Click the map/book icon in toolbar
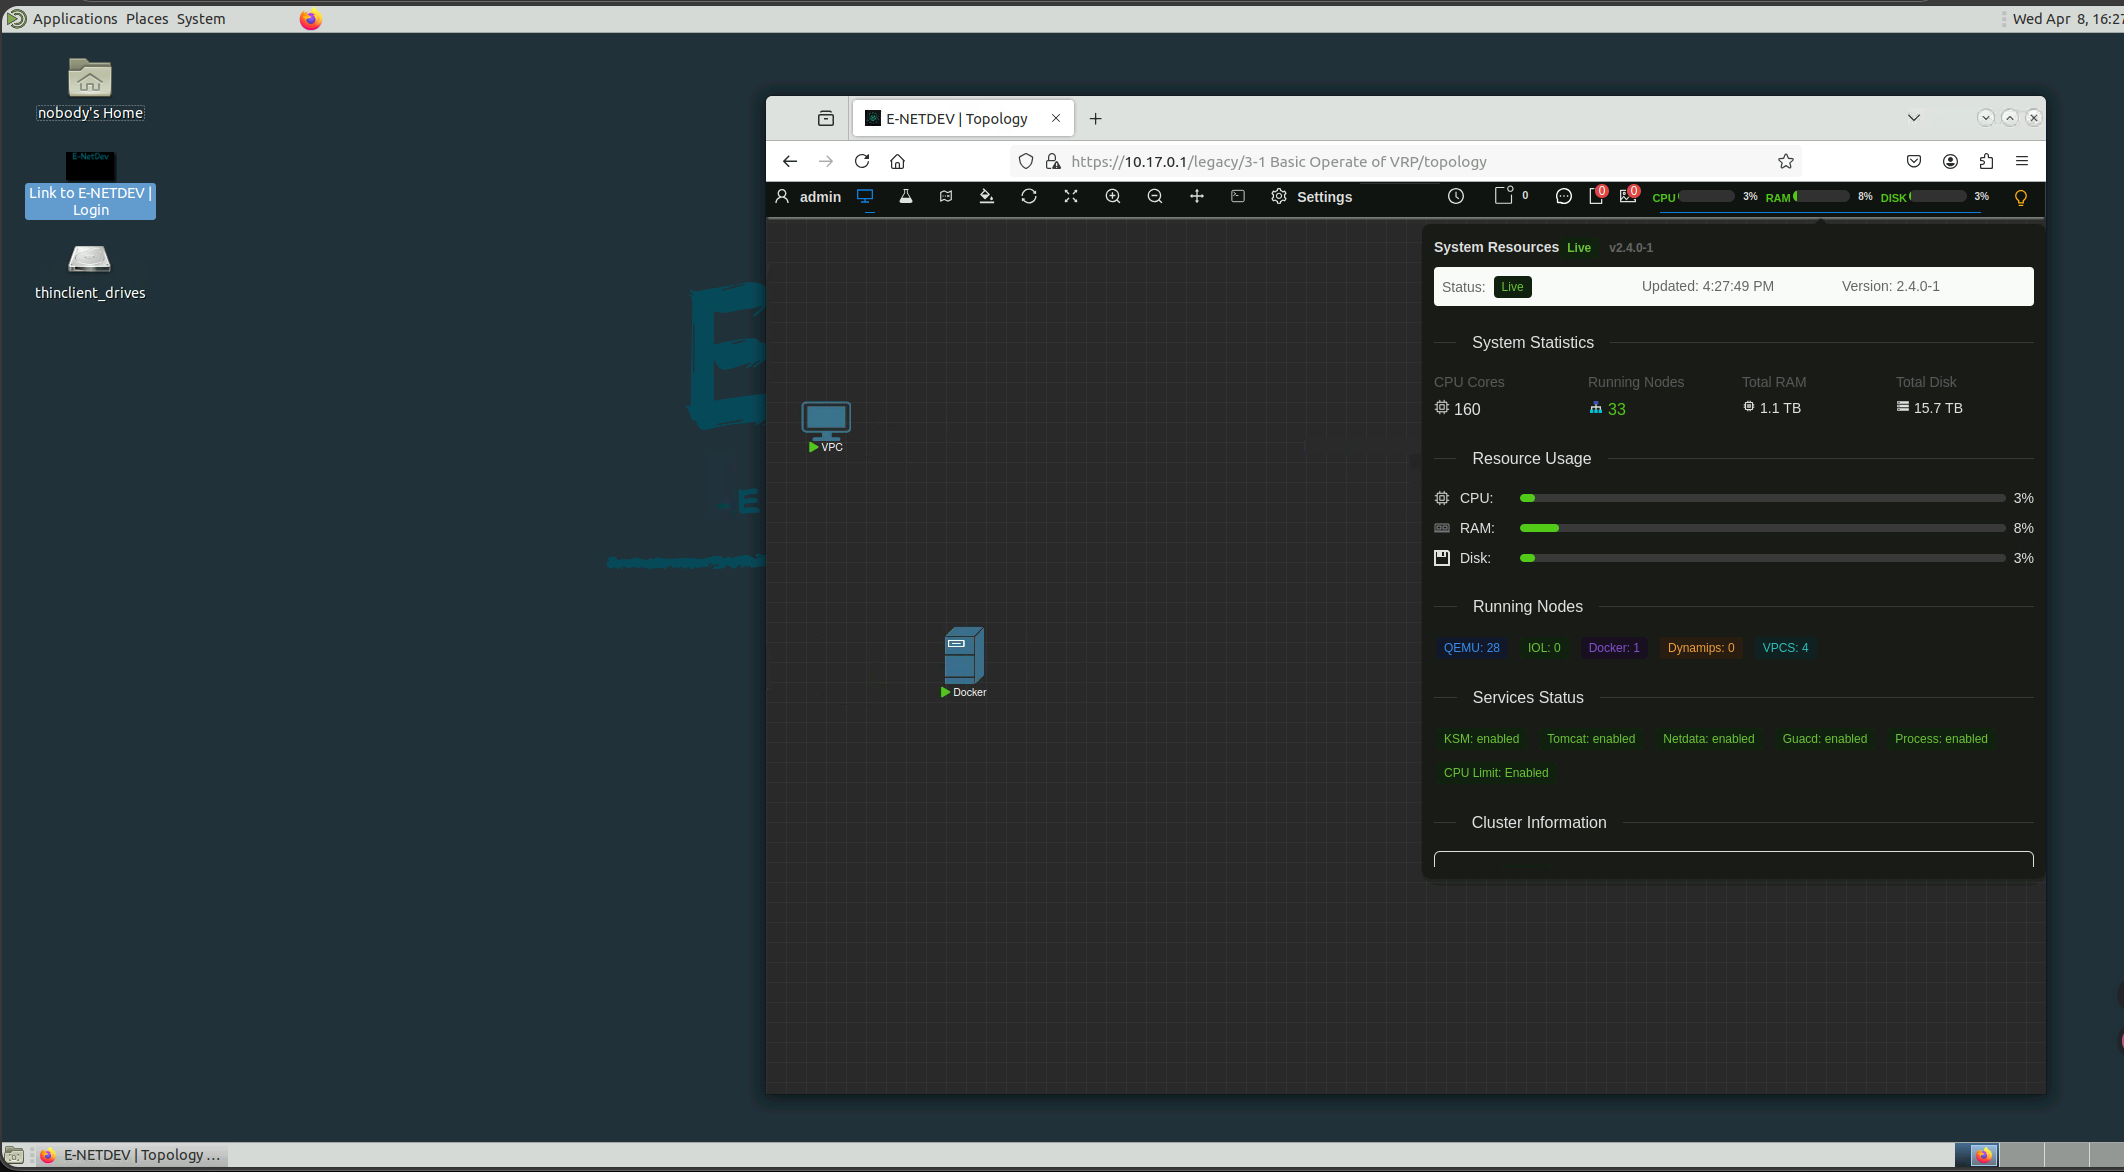 point(946,197)
